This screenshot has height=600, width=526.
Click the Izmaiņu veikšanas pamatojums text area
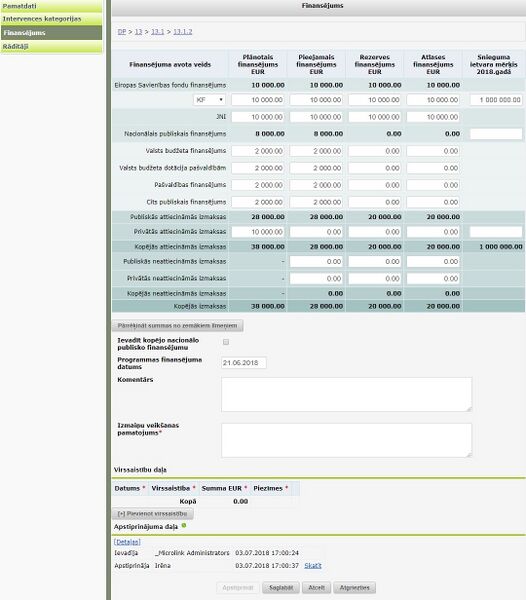tap(347, 440)
